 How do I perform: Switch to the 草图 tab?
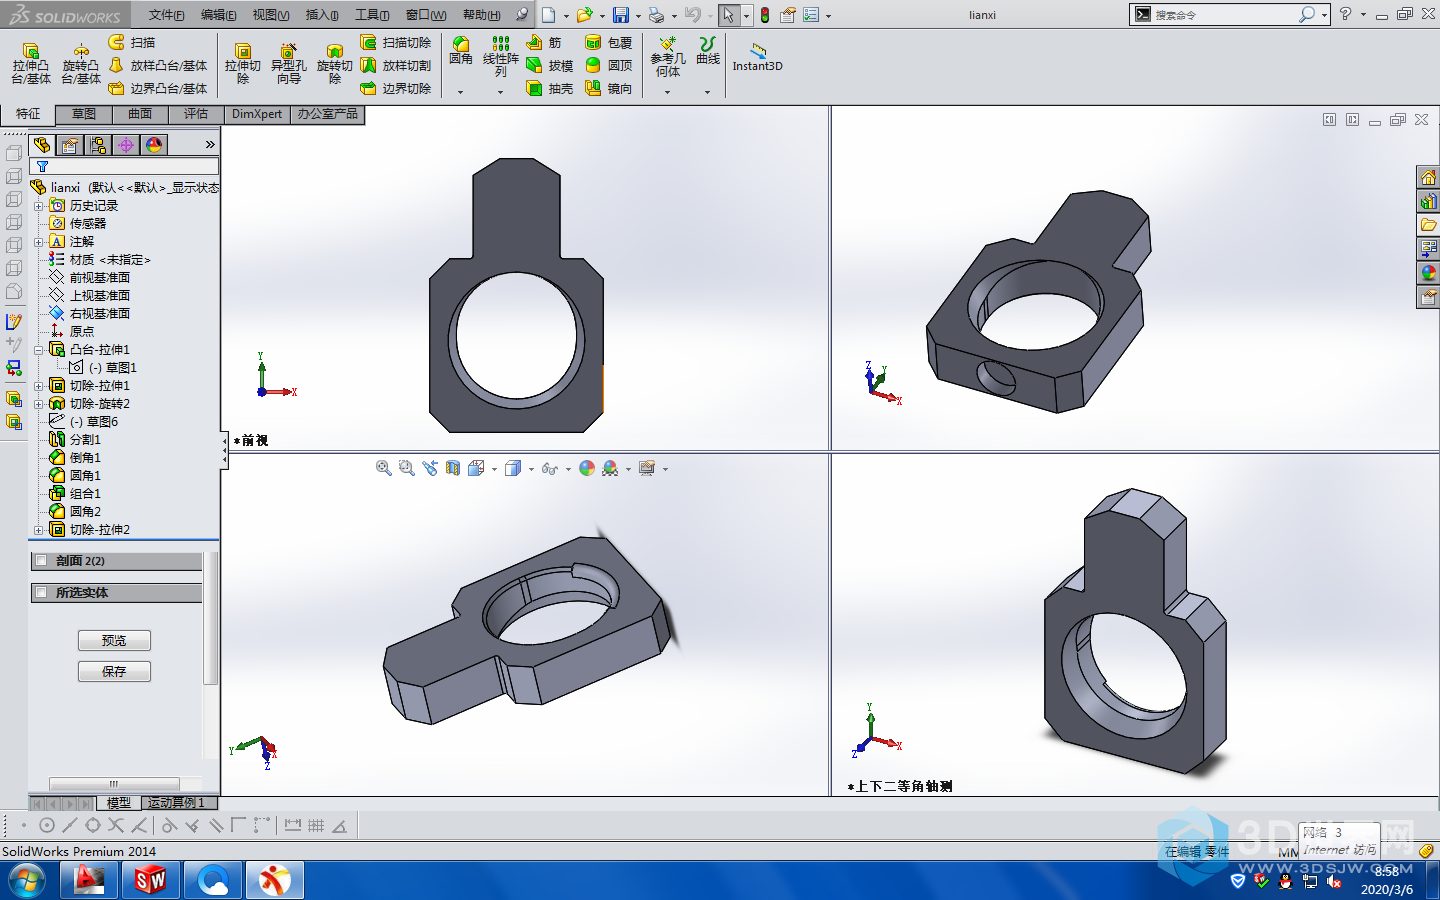tap(84, 114)
